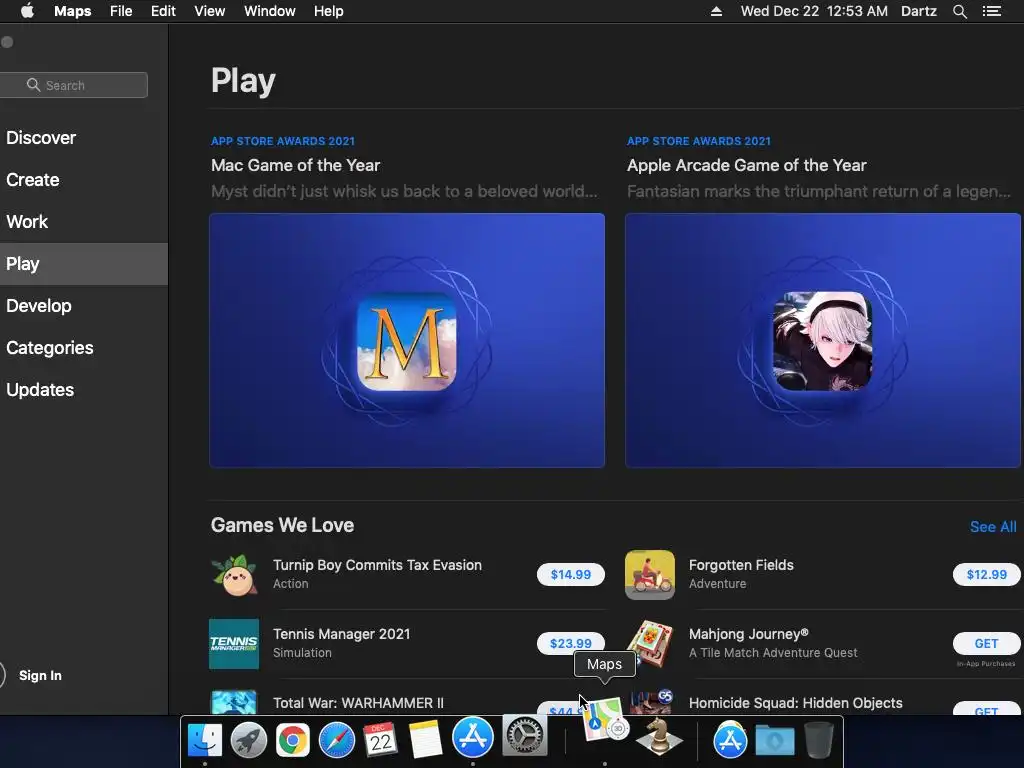Screen dimensions: 1024x768
Task: Click Simulation genre under Tennis Manager
Action: [302, 652]
